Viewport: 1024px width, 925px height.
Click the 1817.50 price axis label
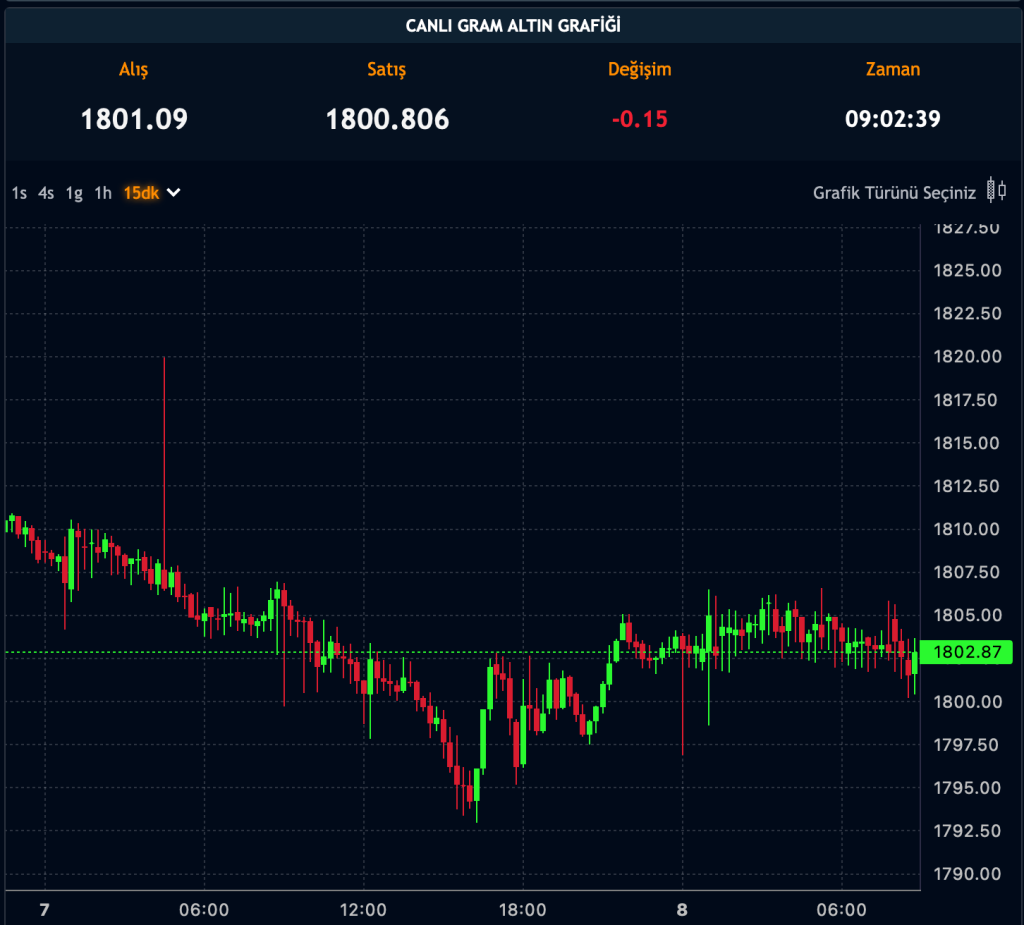965,400
